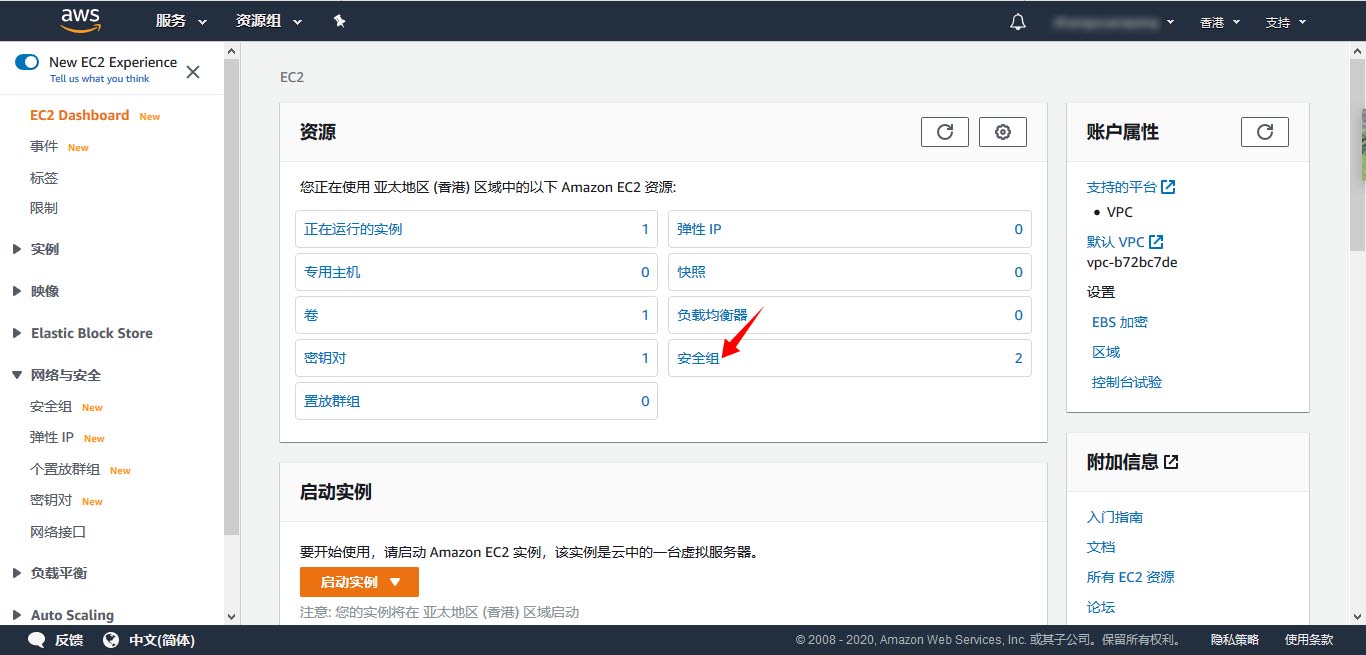Viewport: 1366px width, 655px height.
Task: Open 密钥对 in the sidebar
Action: 51,500
